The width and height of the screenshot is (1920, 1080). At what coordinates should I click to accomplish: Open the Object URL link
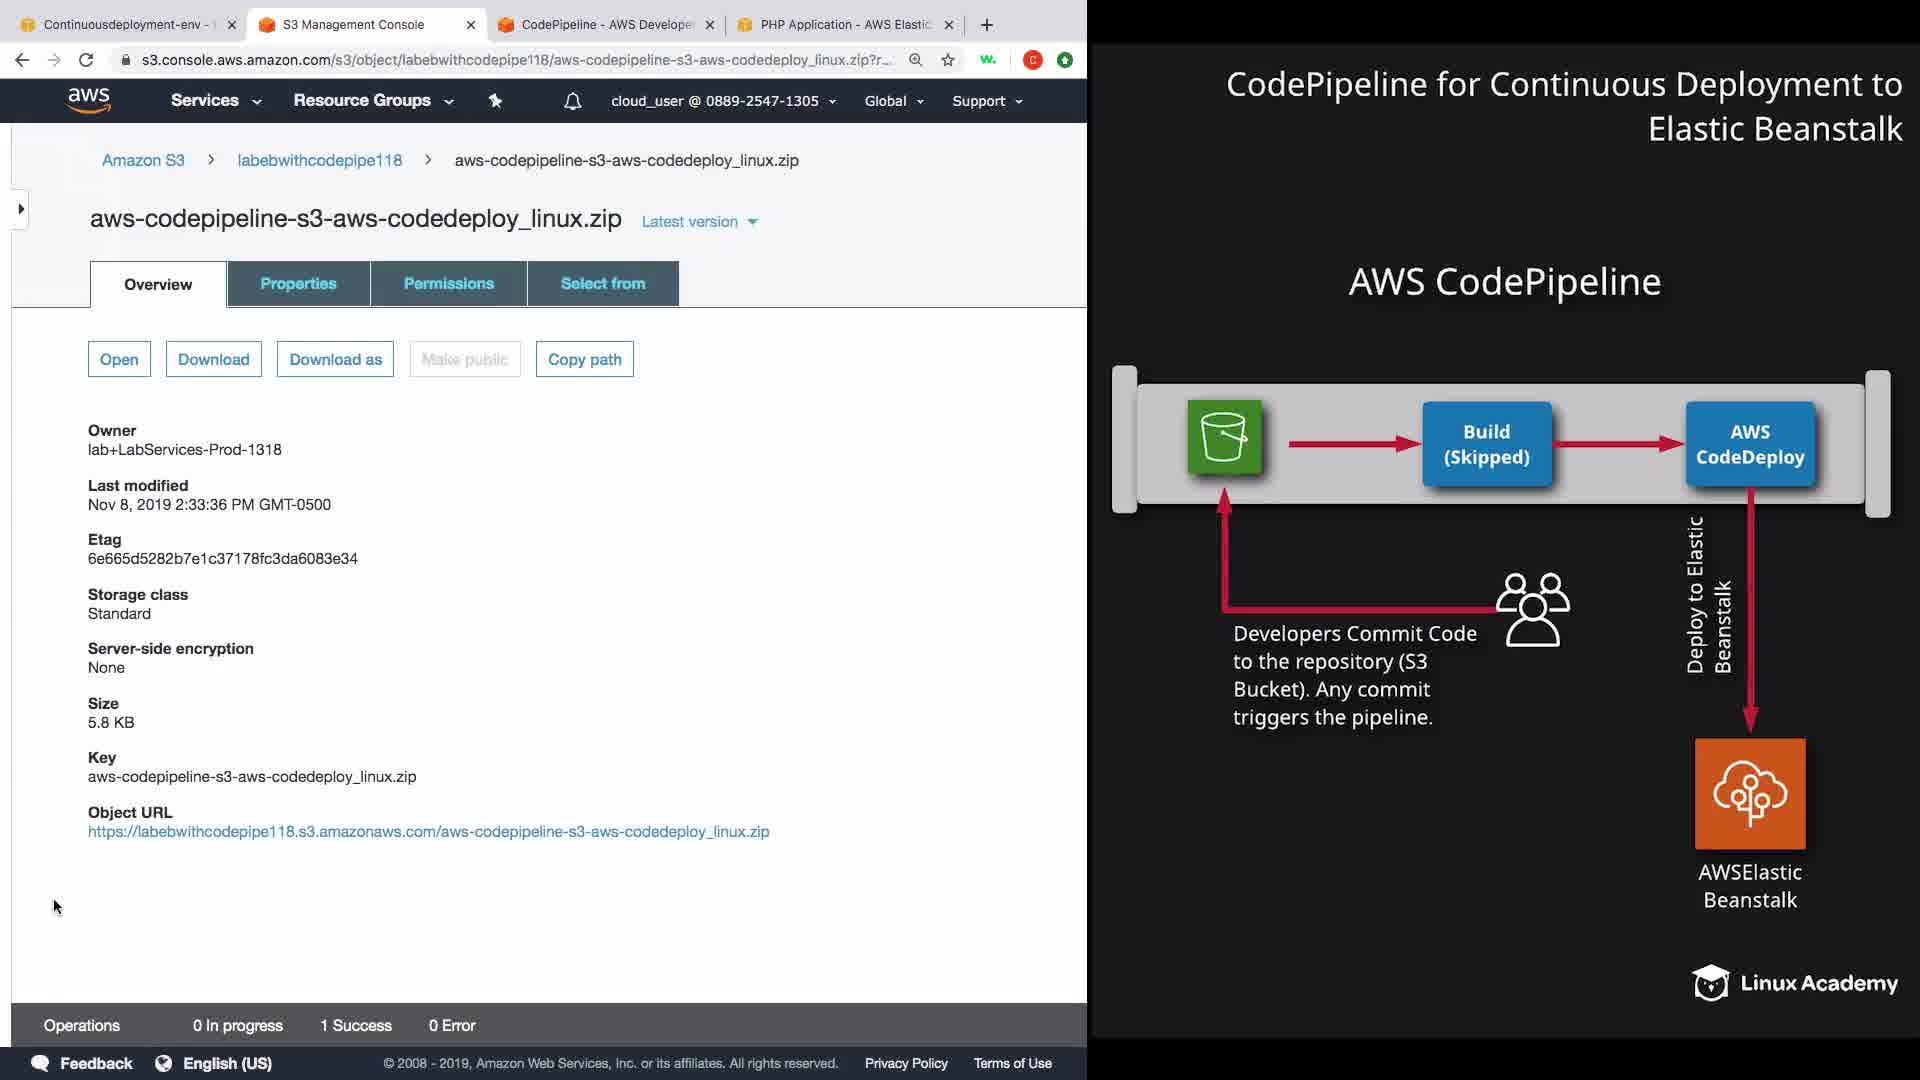click(x=428, y=832)
